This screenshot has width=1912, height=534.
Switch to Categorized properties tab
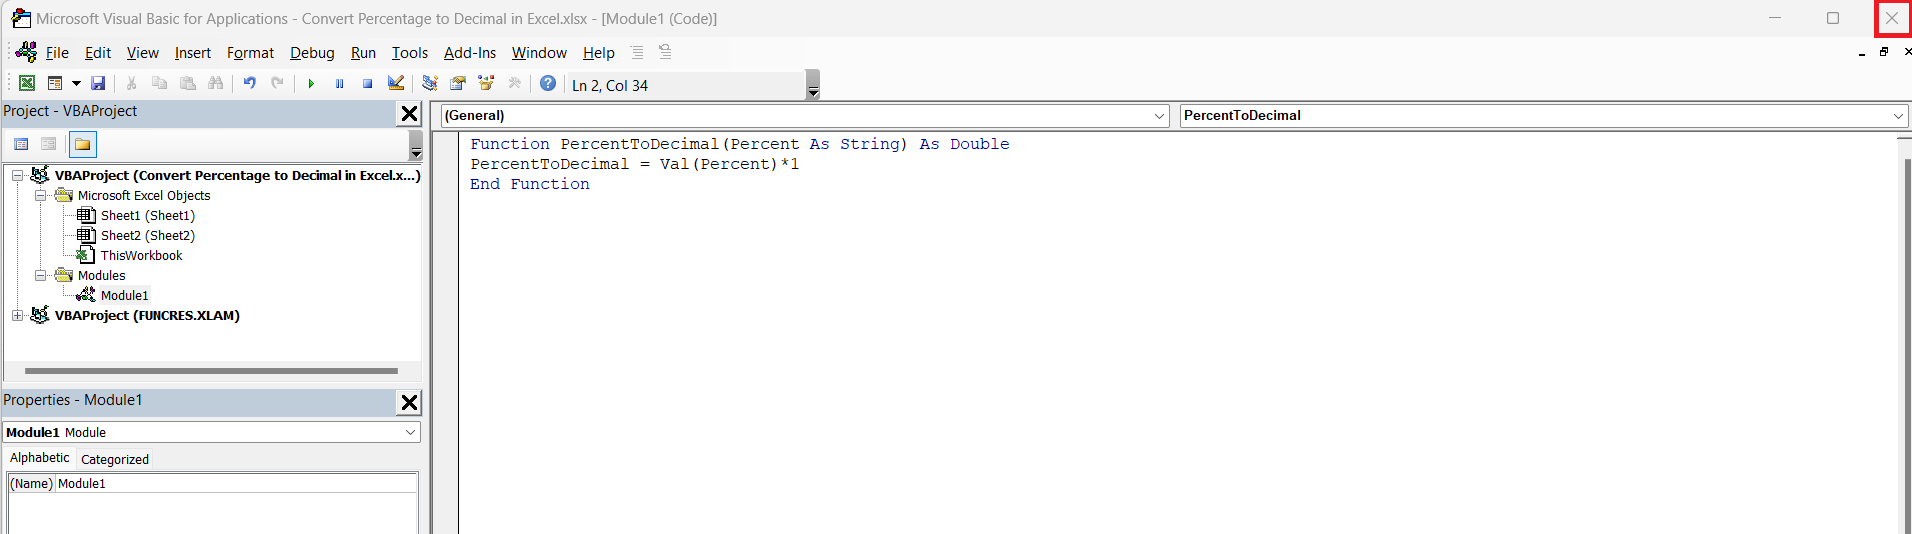(115, 459)
